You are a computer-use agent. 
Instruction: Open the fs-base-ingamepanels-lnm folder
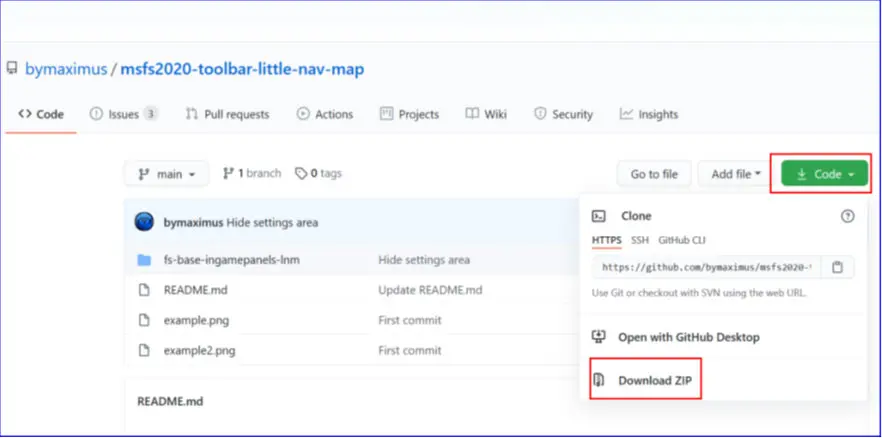coord(232,260)
